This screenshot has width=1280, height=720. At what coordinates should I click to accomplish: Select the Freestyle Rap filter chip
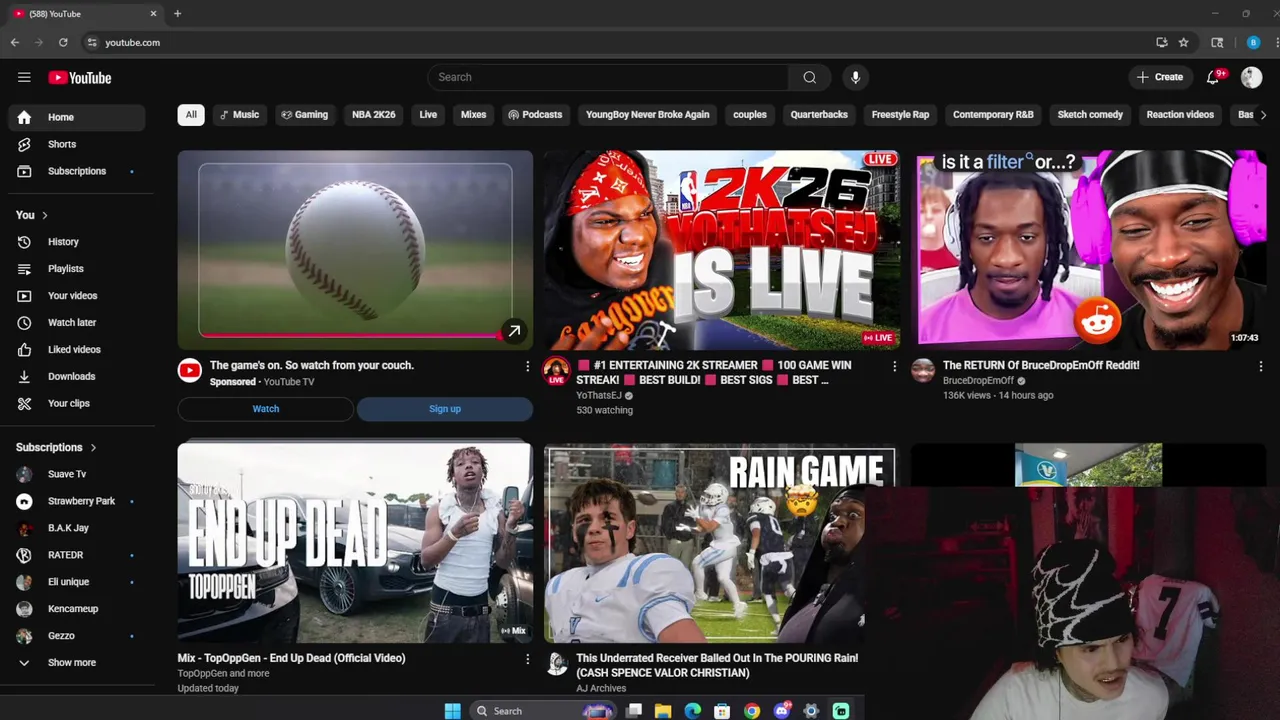click(x=900, y=115)
